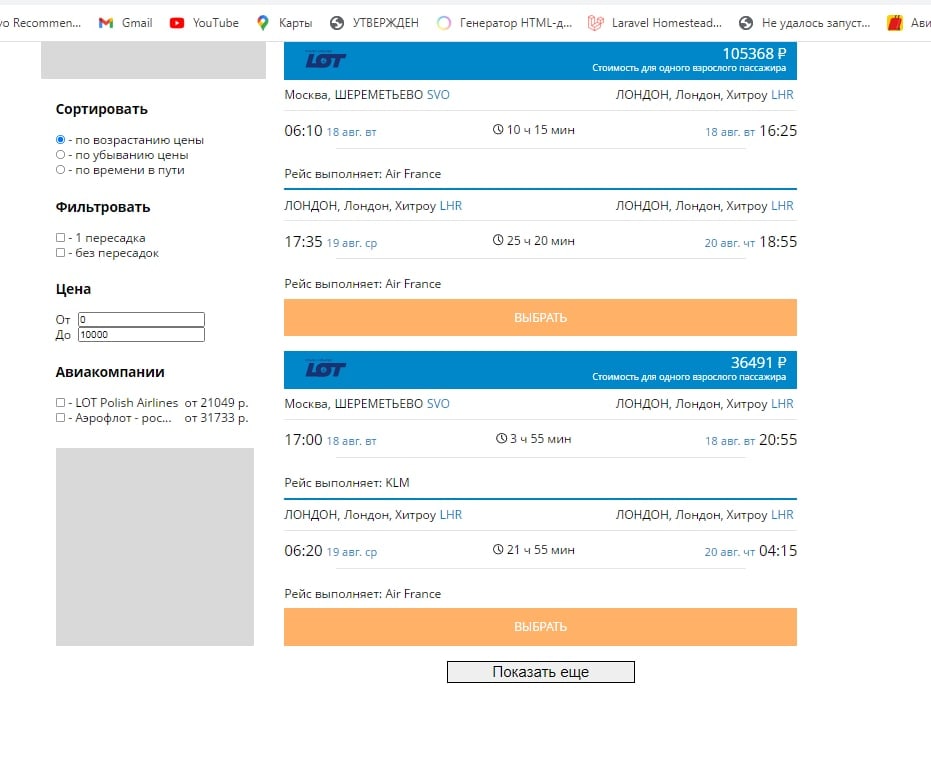
Task: Click the Показать еще button
Action: 540,672
